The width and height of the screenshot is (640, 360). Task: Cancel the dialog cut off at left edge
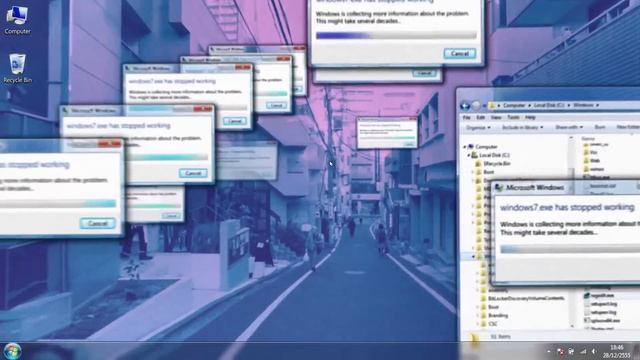click(98, 223)
